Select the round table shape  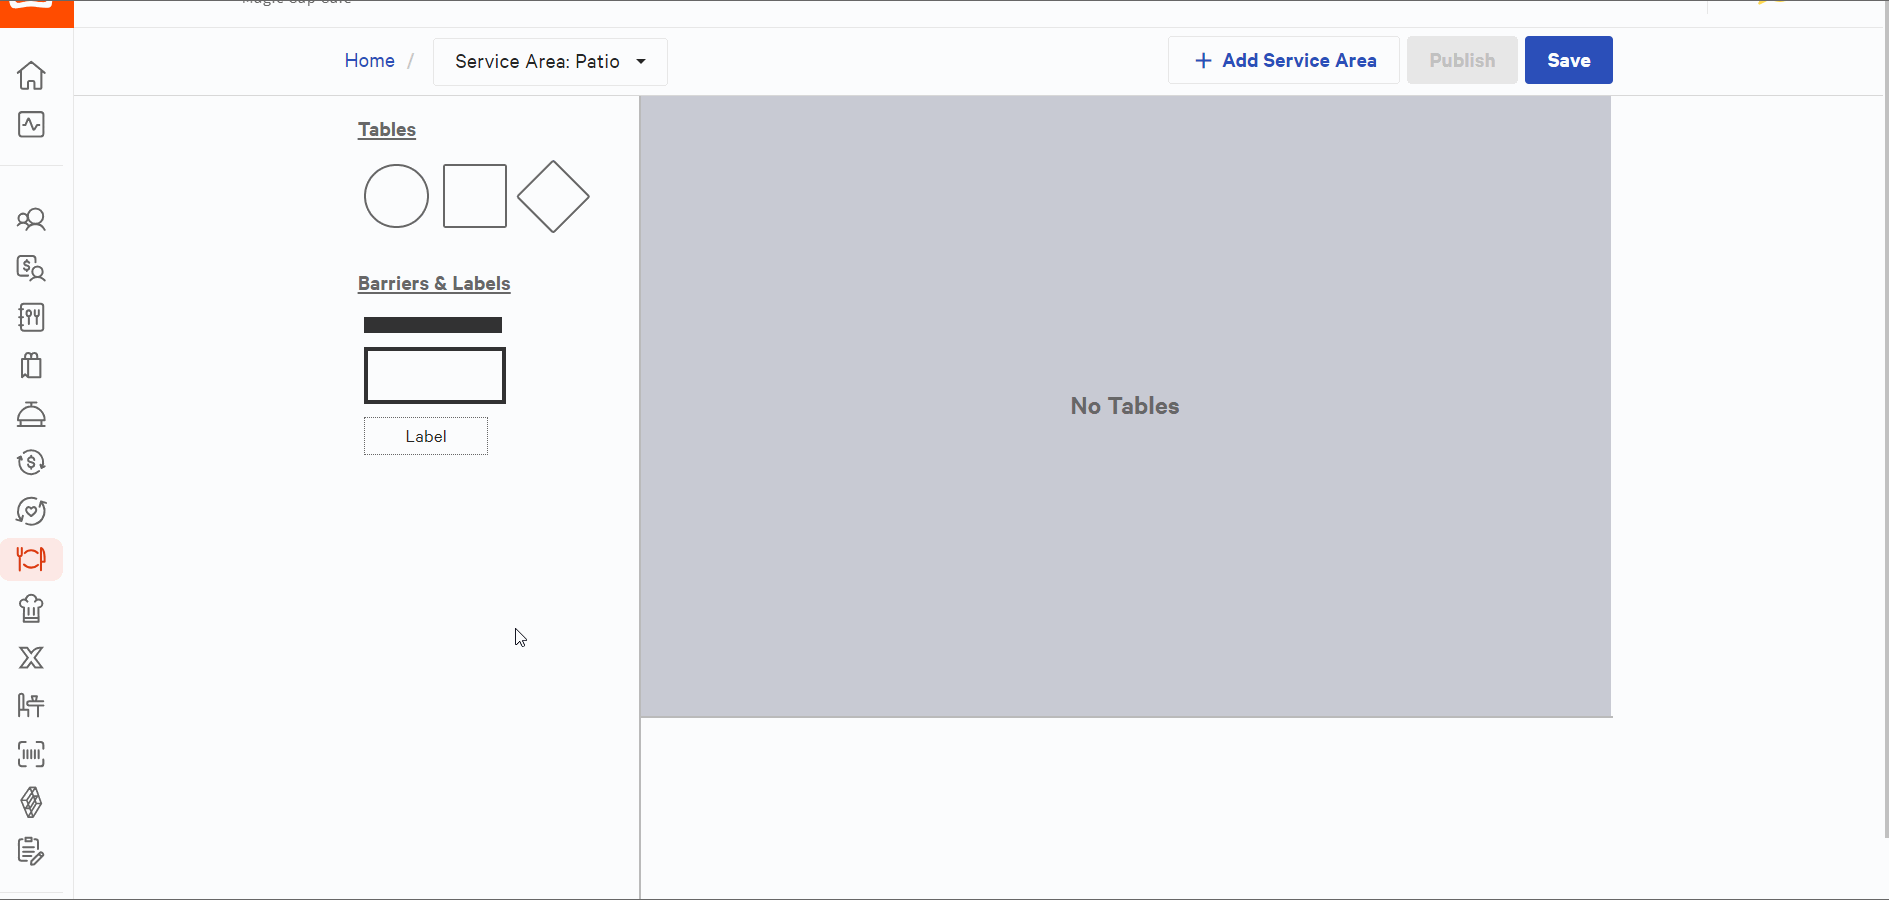tap(396, 196)
